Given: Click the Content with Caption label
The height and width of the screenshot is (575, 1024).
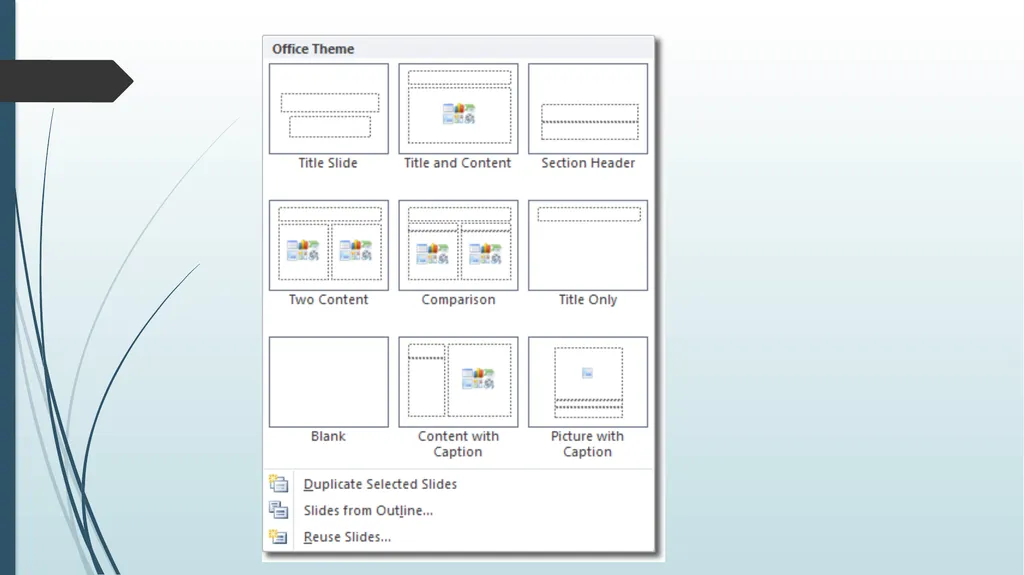Looking at the screenshot, I should click(x=458, y=444).
